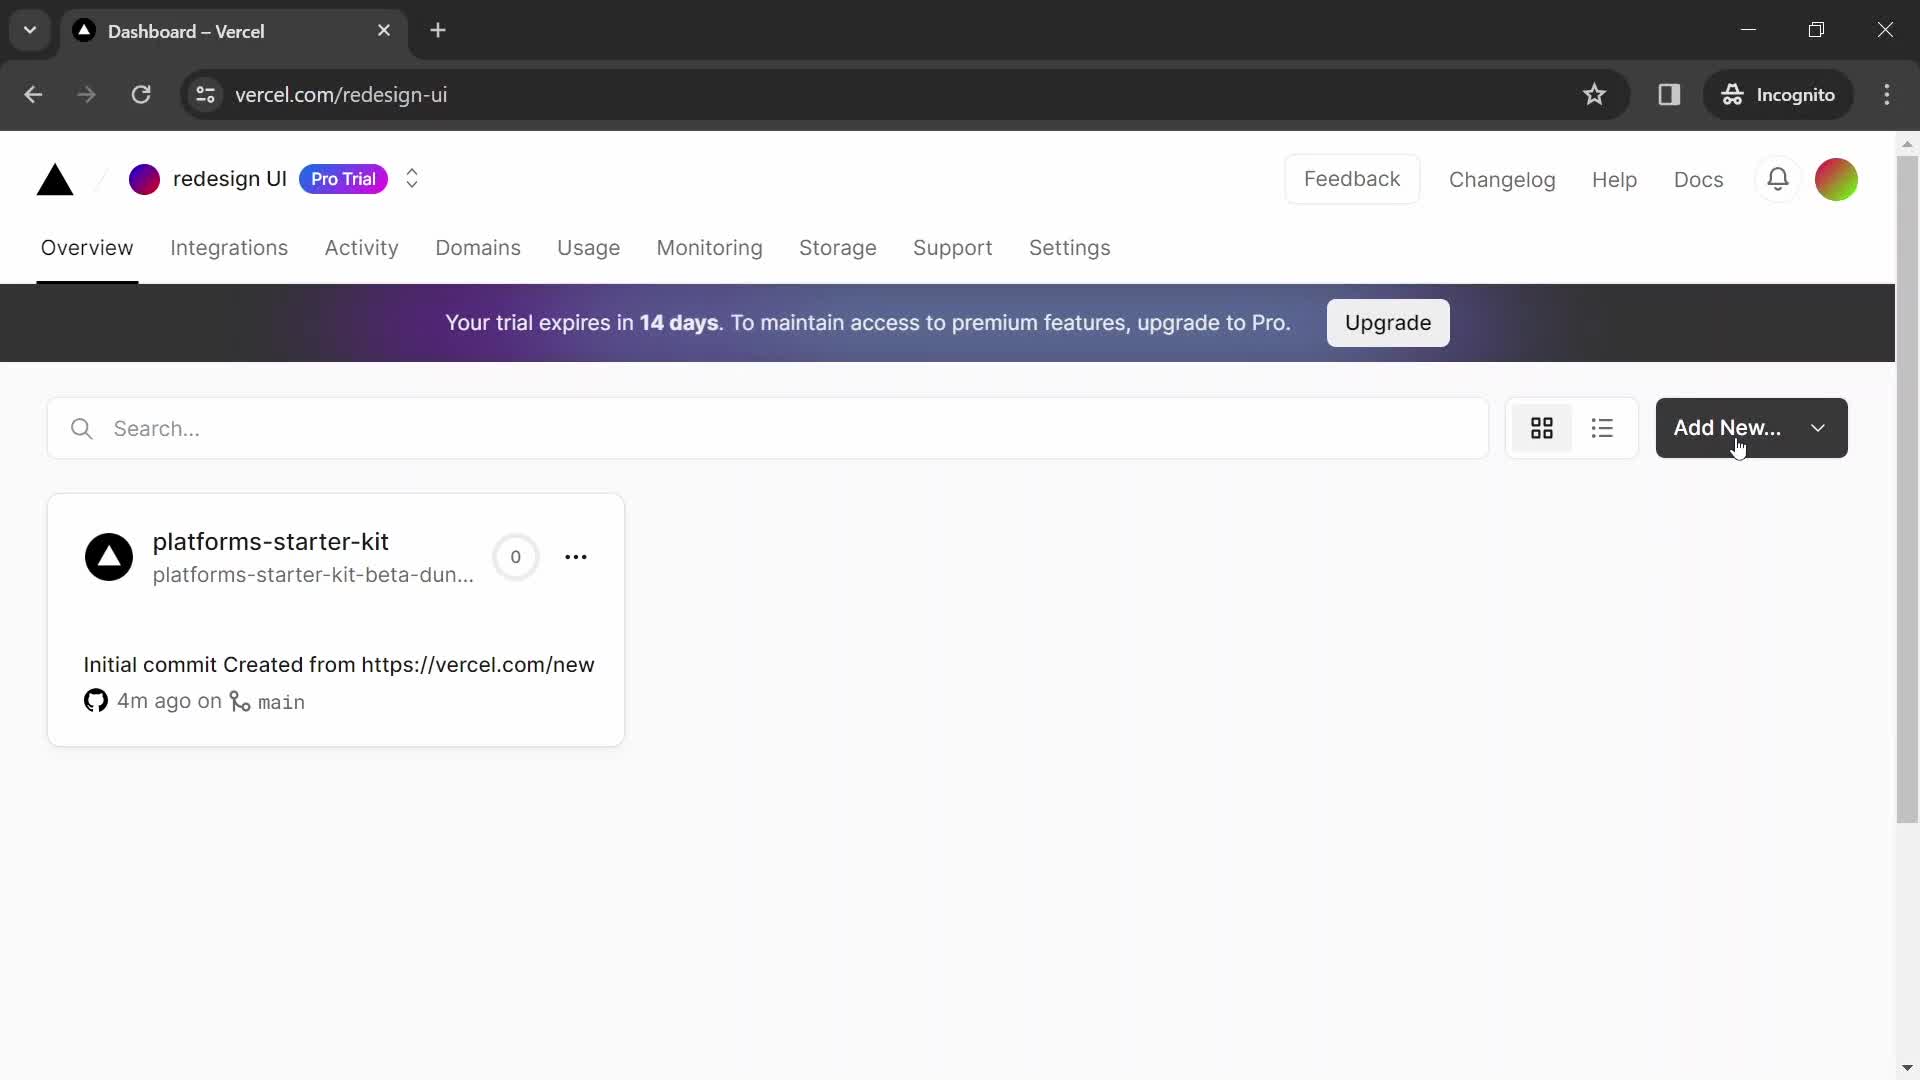Open a new browser tab
Image resolution: width=1920 pixels, height=1080 pixels.
pyautogui.click(x=438, y=31)
